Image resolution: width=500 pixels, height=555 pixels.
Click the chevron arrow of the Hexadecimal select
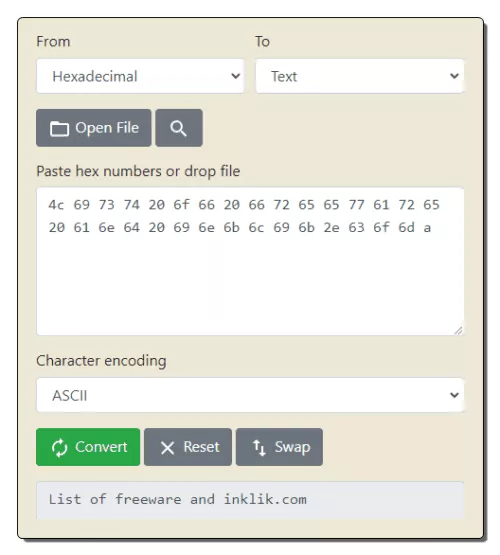[236, 76]
